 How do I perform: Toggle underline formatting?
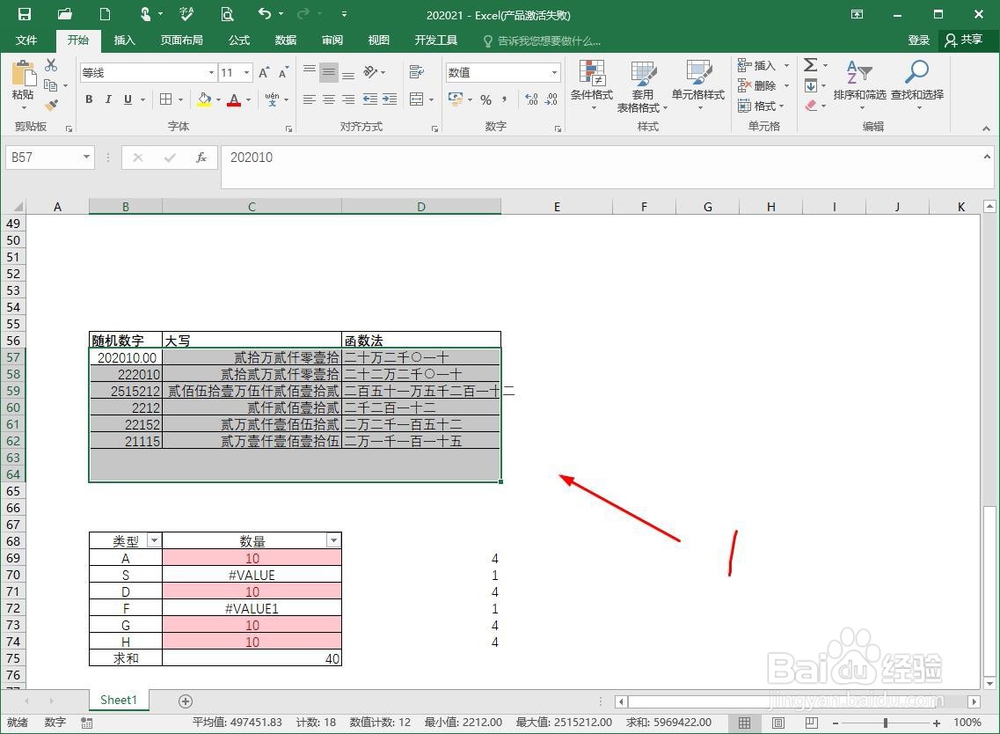[x=128, y=99]
